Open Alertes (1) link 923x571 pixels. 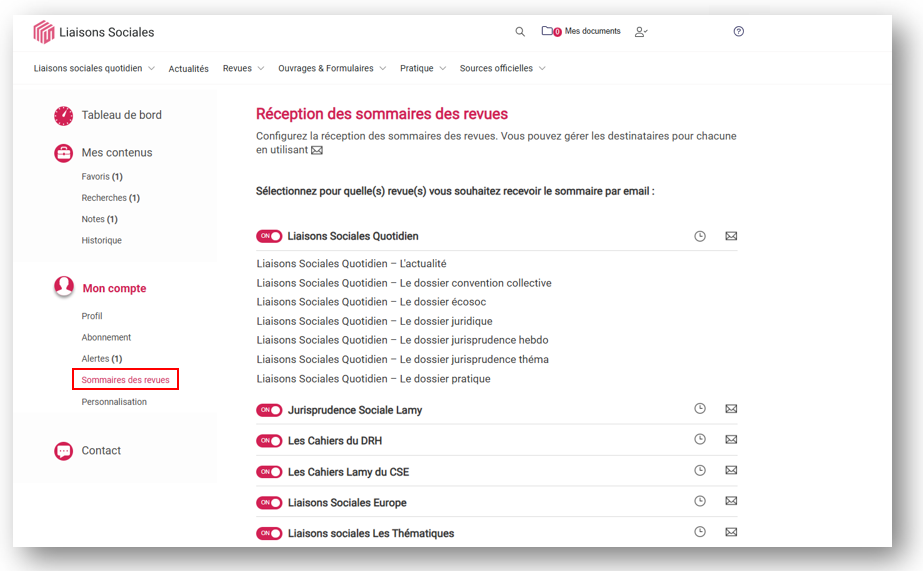tap(102, 358)
